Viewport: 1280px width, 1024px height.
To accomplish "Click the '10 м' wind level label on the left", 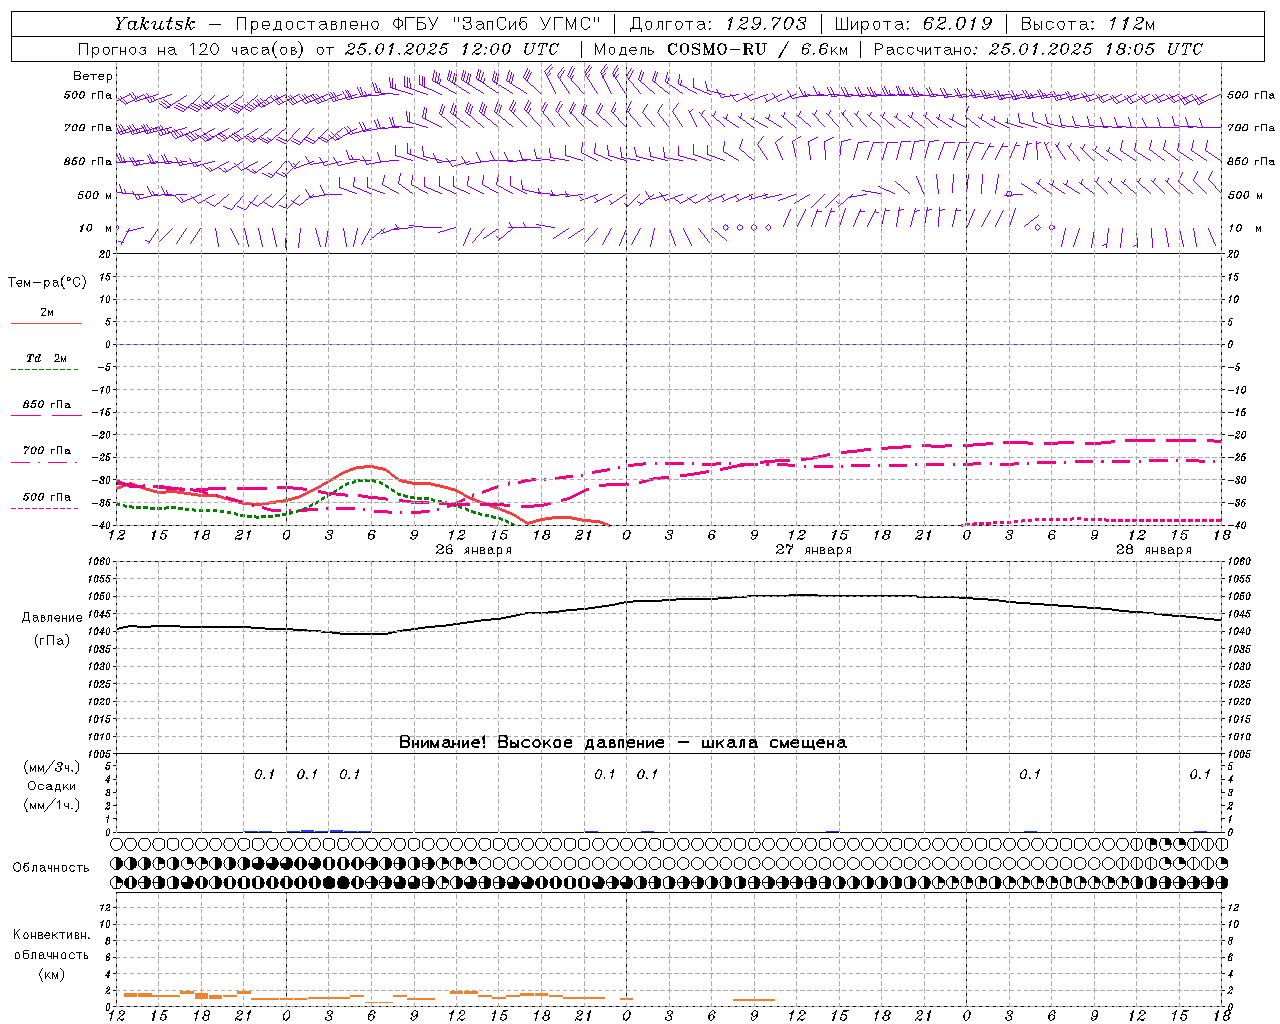I will pyautogui.click(x=95, y=228).
